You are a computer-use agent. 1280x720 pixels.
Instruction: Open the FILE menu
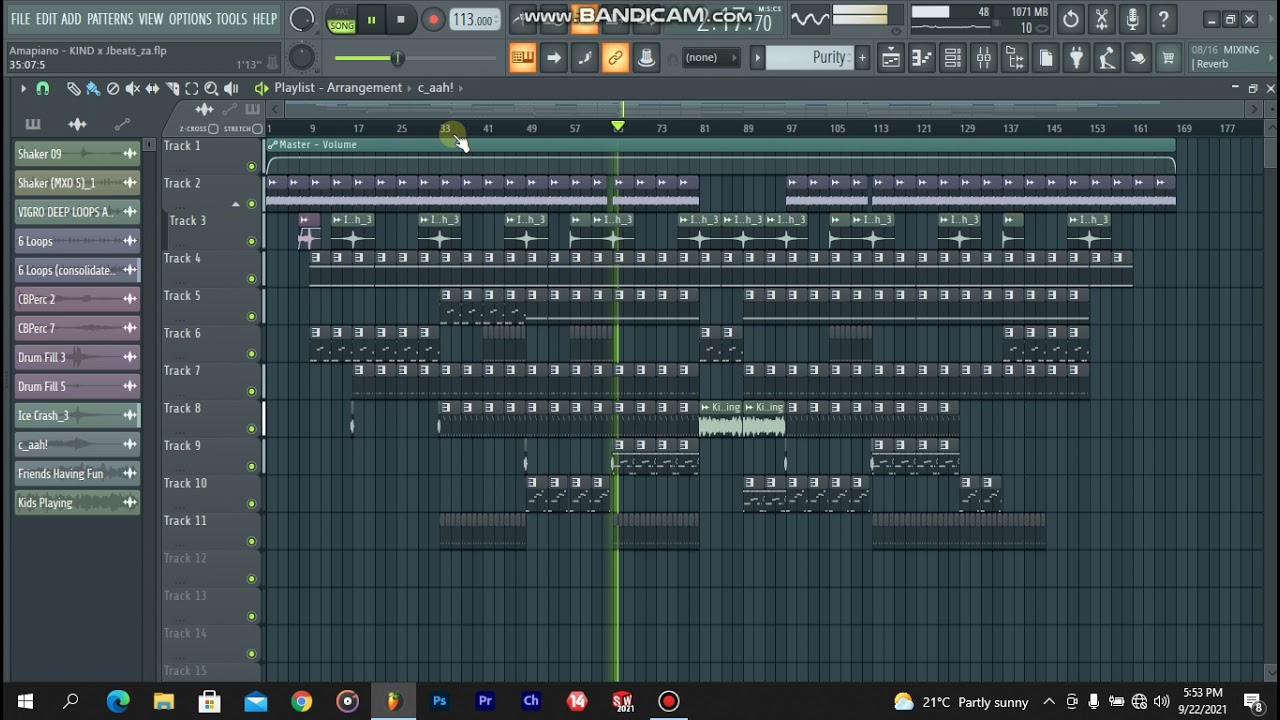coord(20,19)
